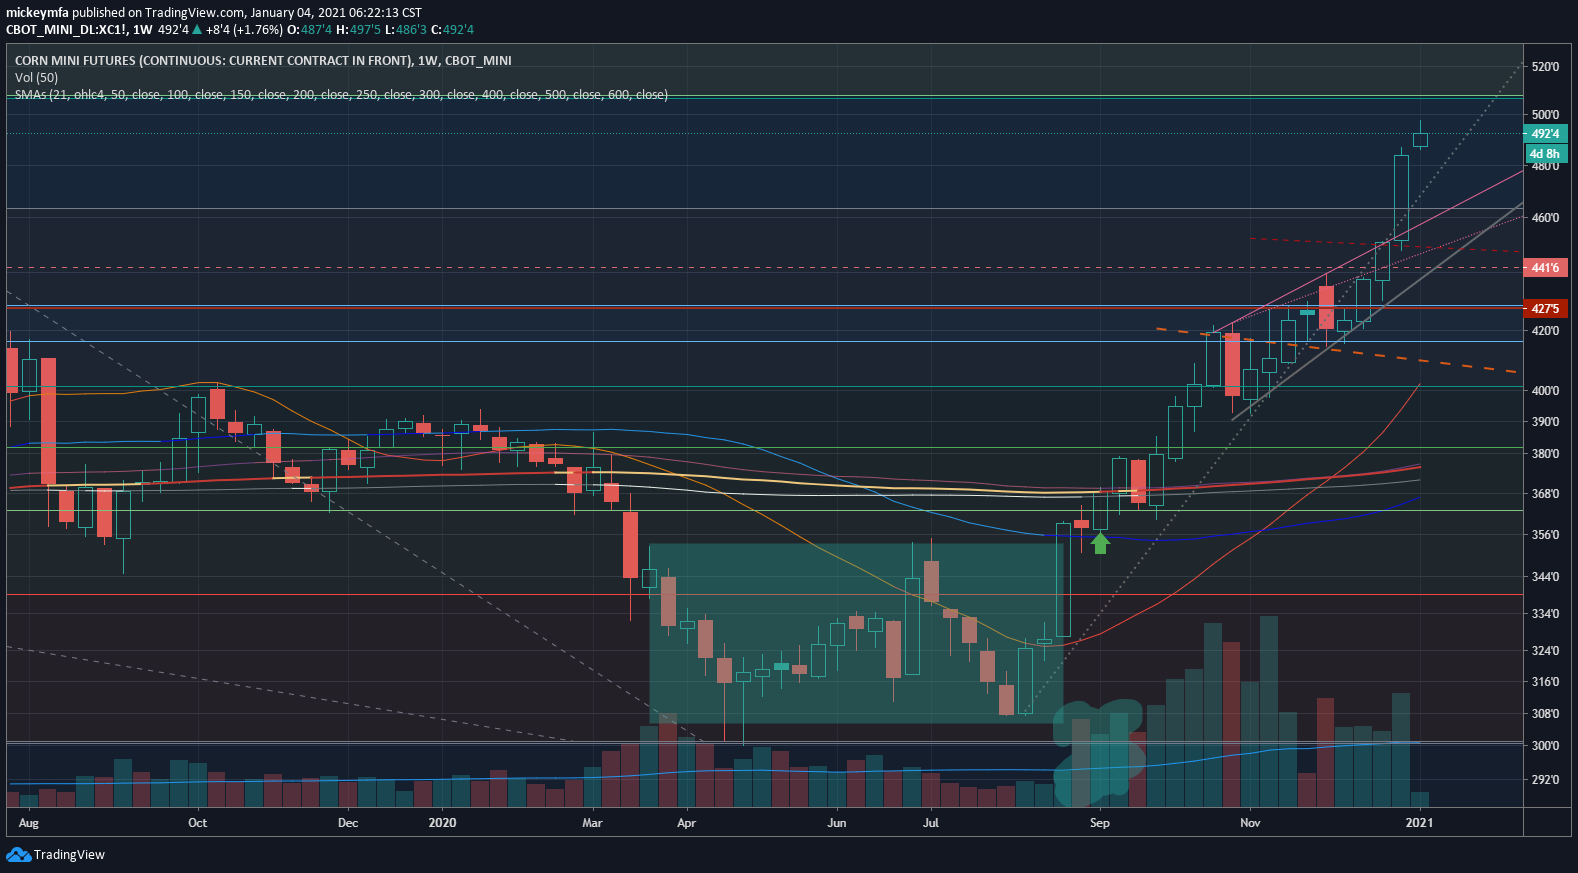Click the Oct label on time axis
The width and height of the screenshot is (1578, 873).
[198, 823]
